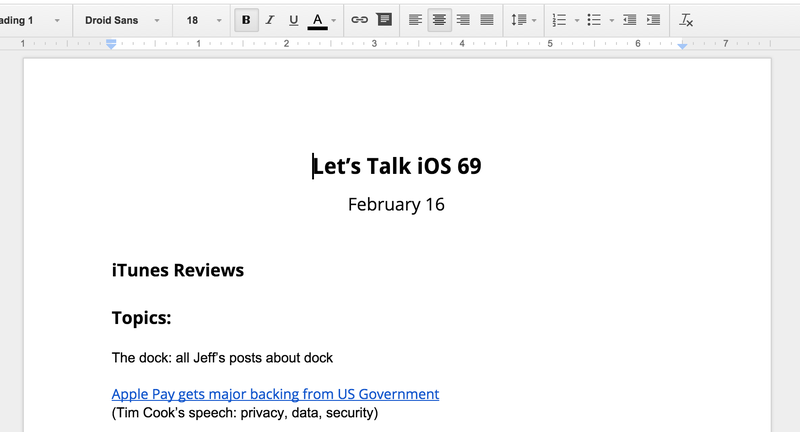
Task: Click the Topics: heading
Action: tap(141, 318)
